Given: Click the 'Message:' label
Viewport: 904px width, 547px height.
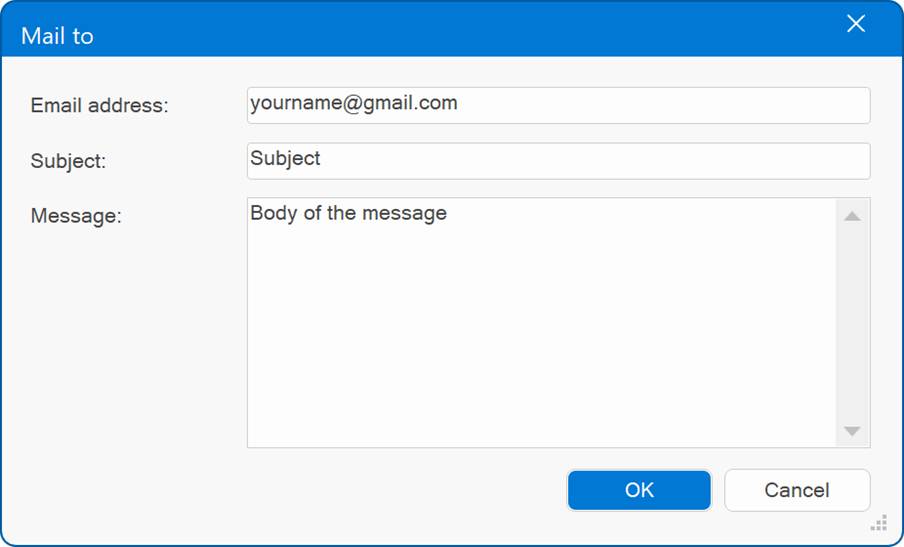Looking at the screenshot, I should [x=76, y=216].
